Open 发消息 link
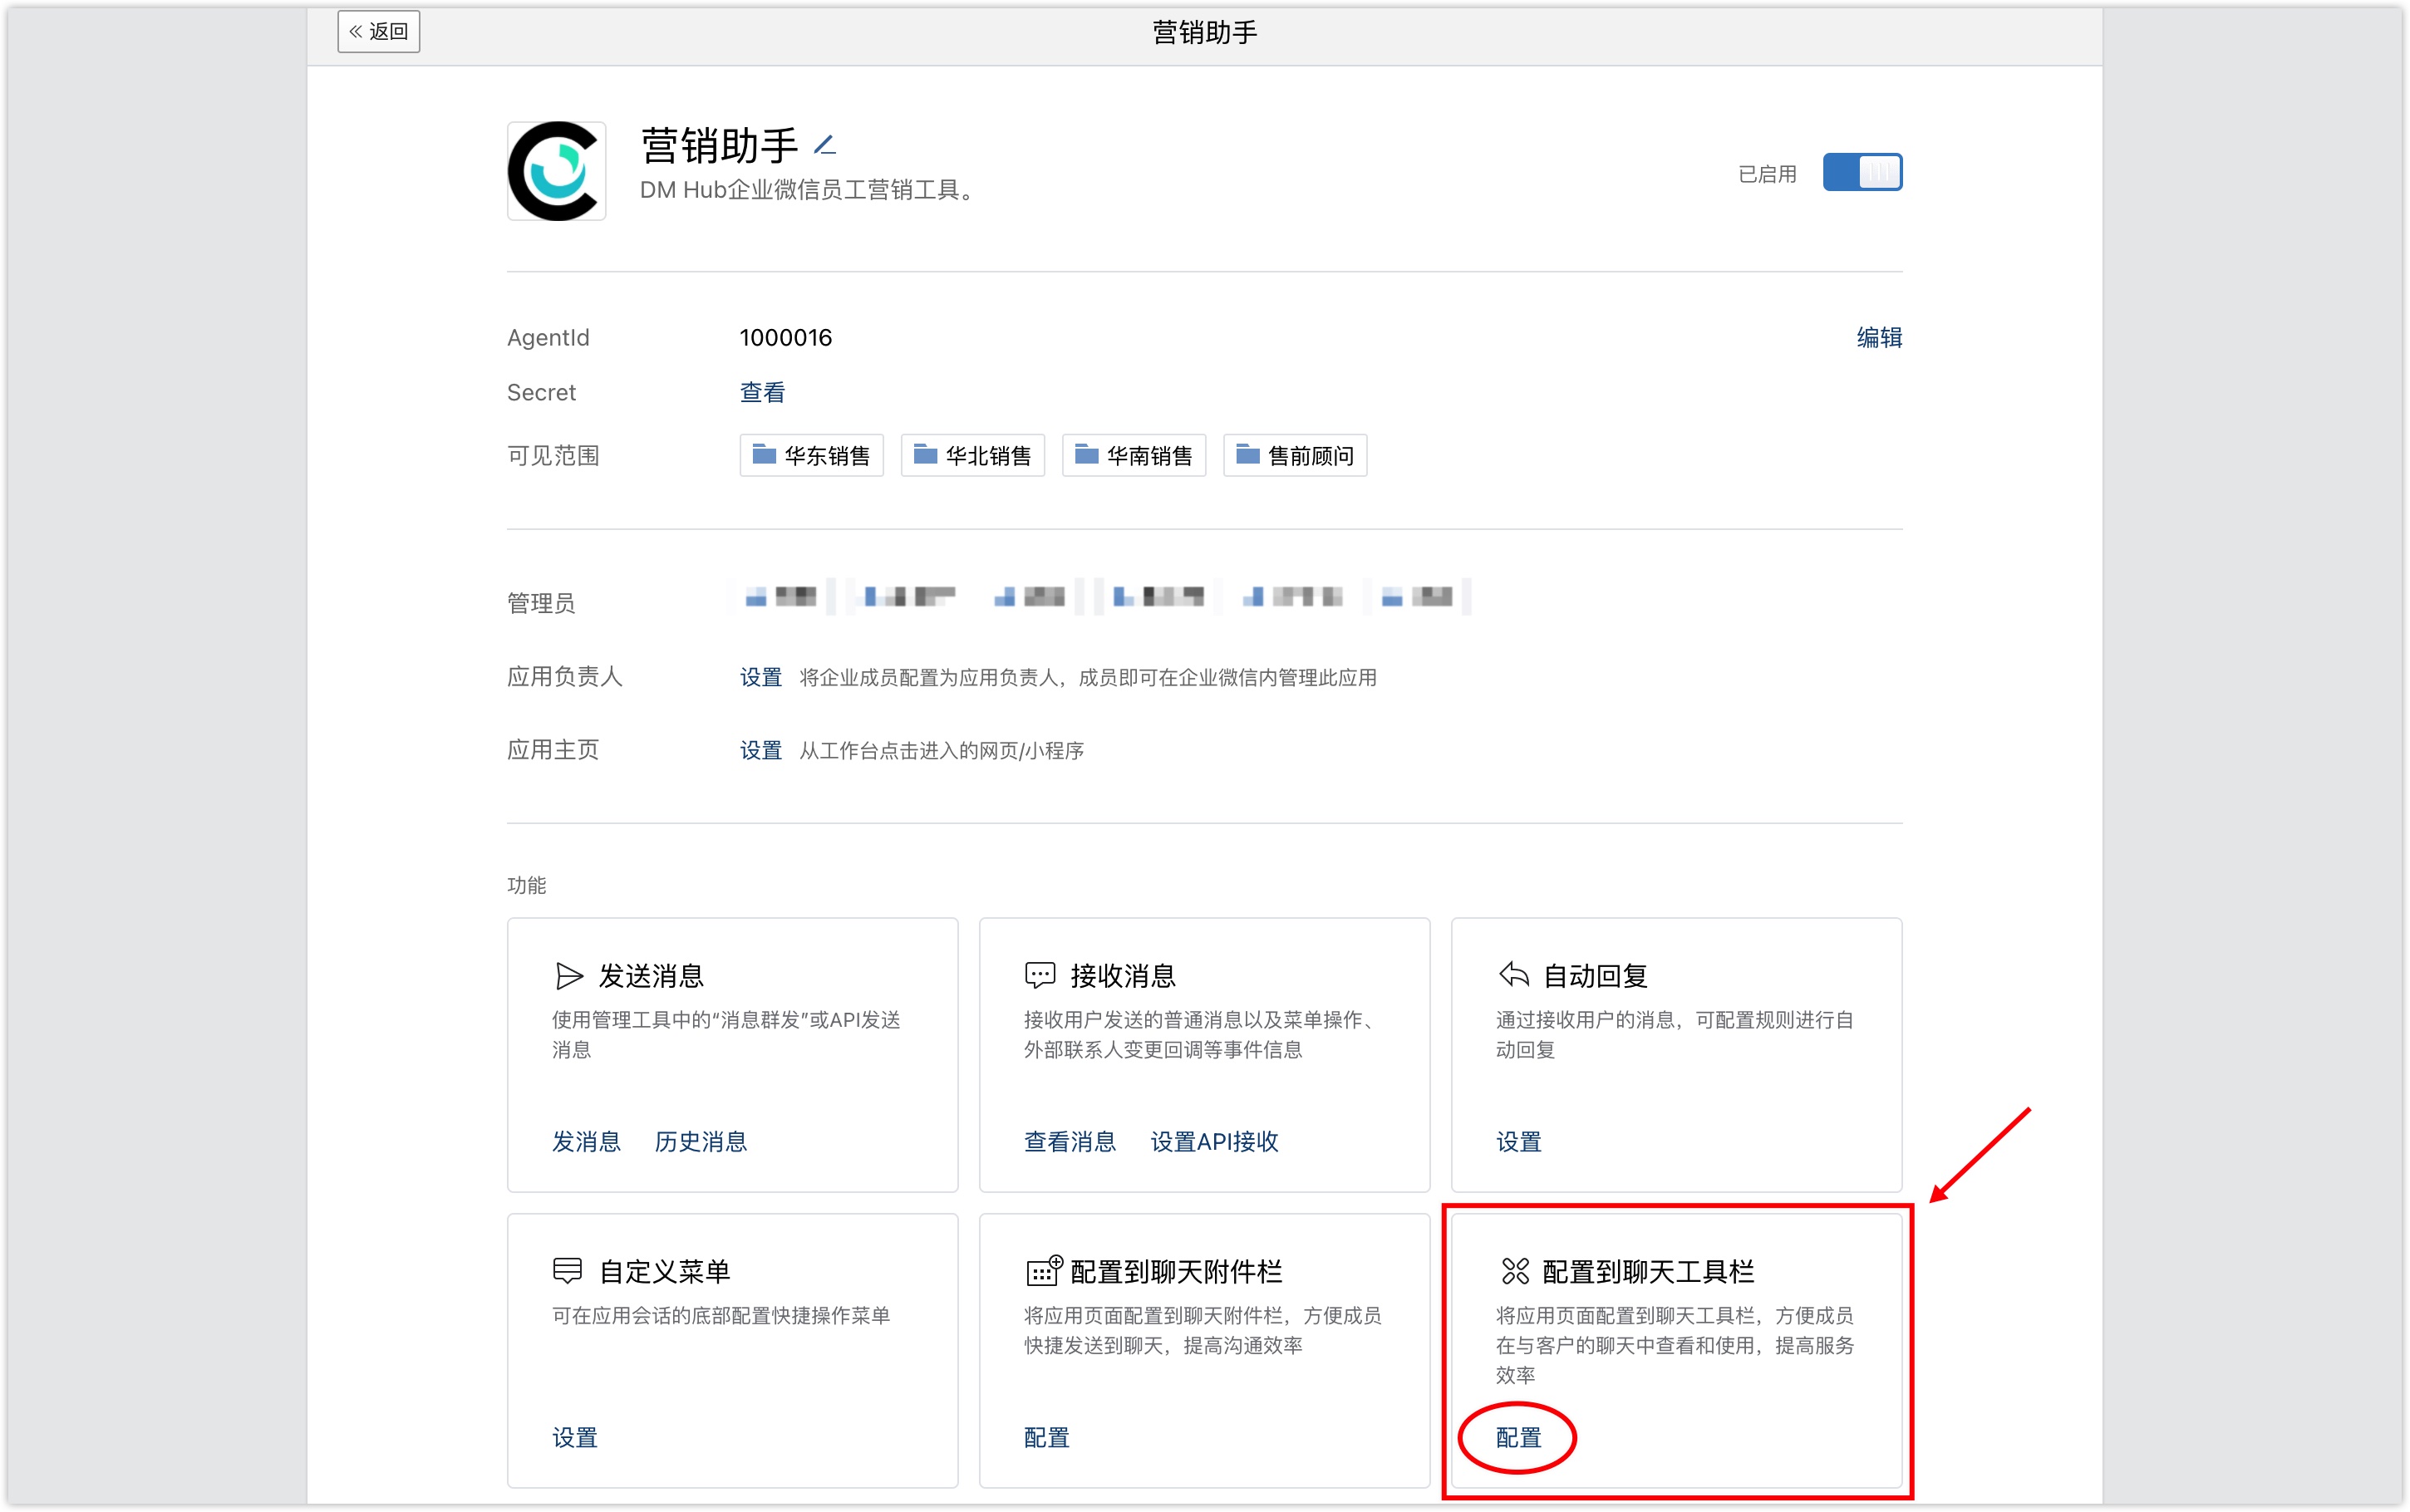 [586, 1142]
